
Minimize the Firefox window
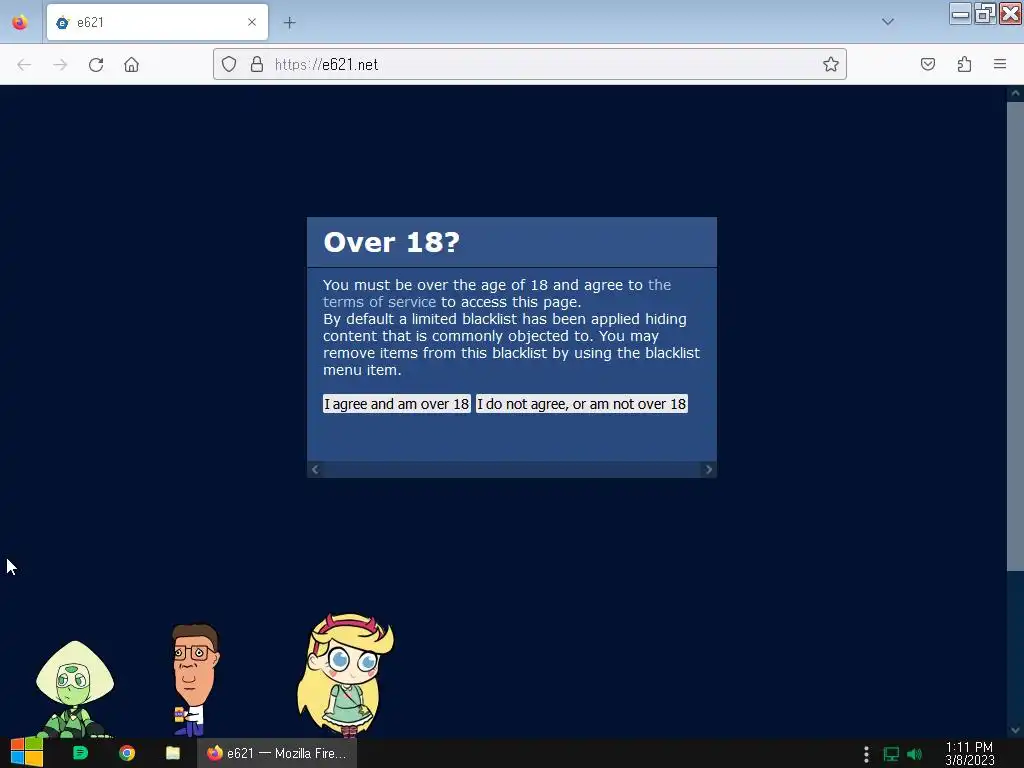[x=960, y=14]
